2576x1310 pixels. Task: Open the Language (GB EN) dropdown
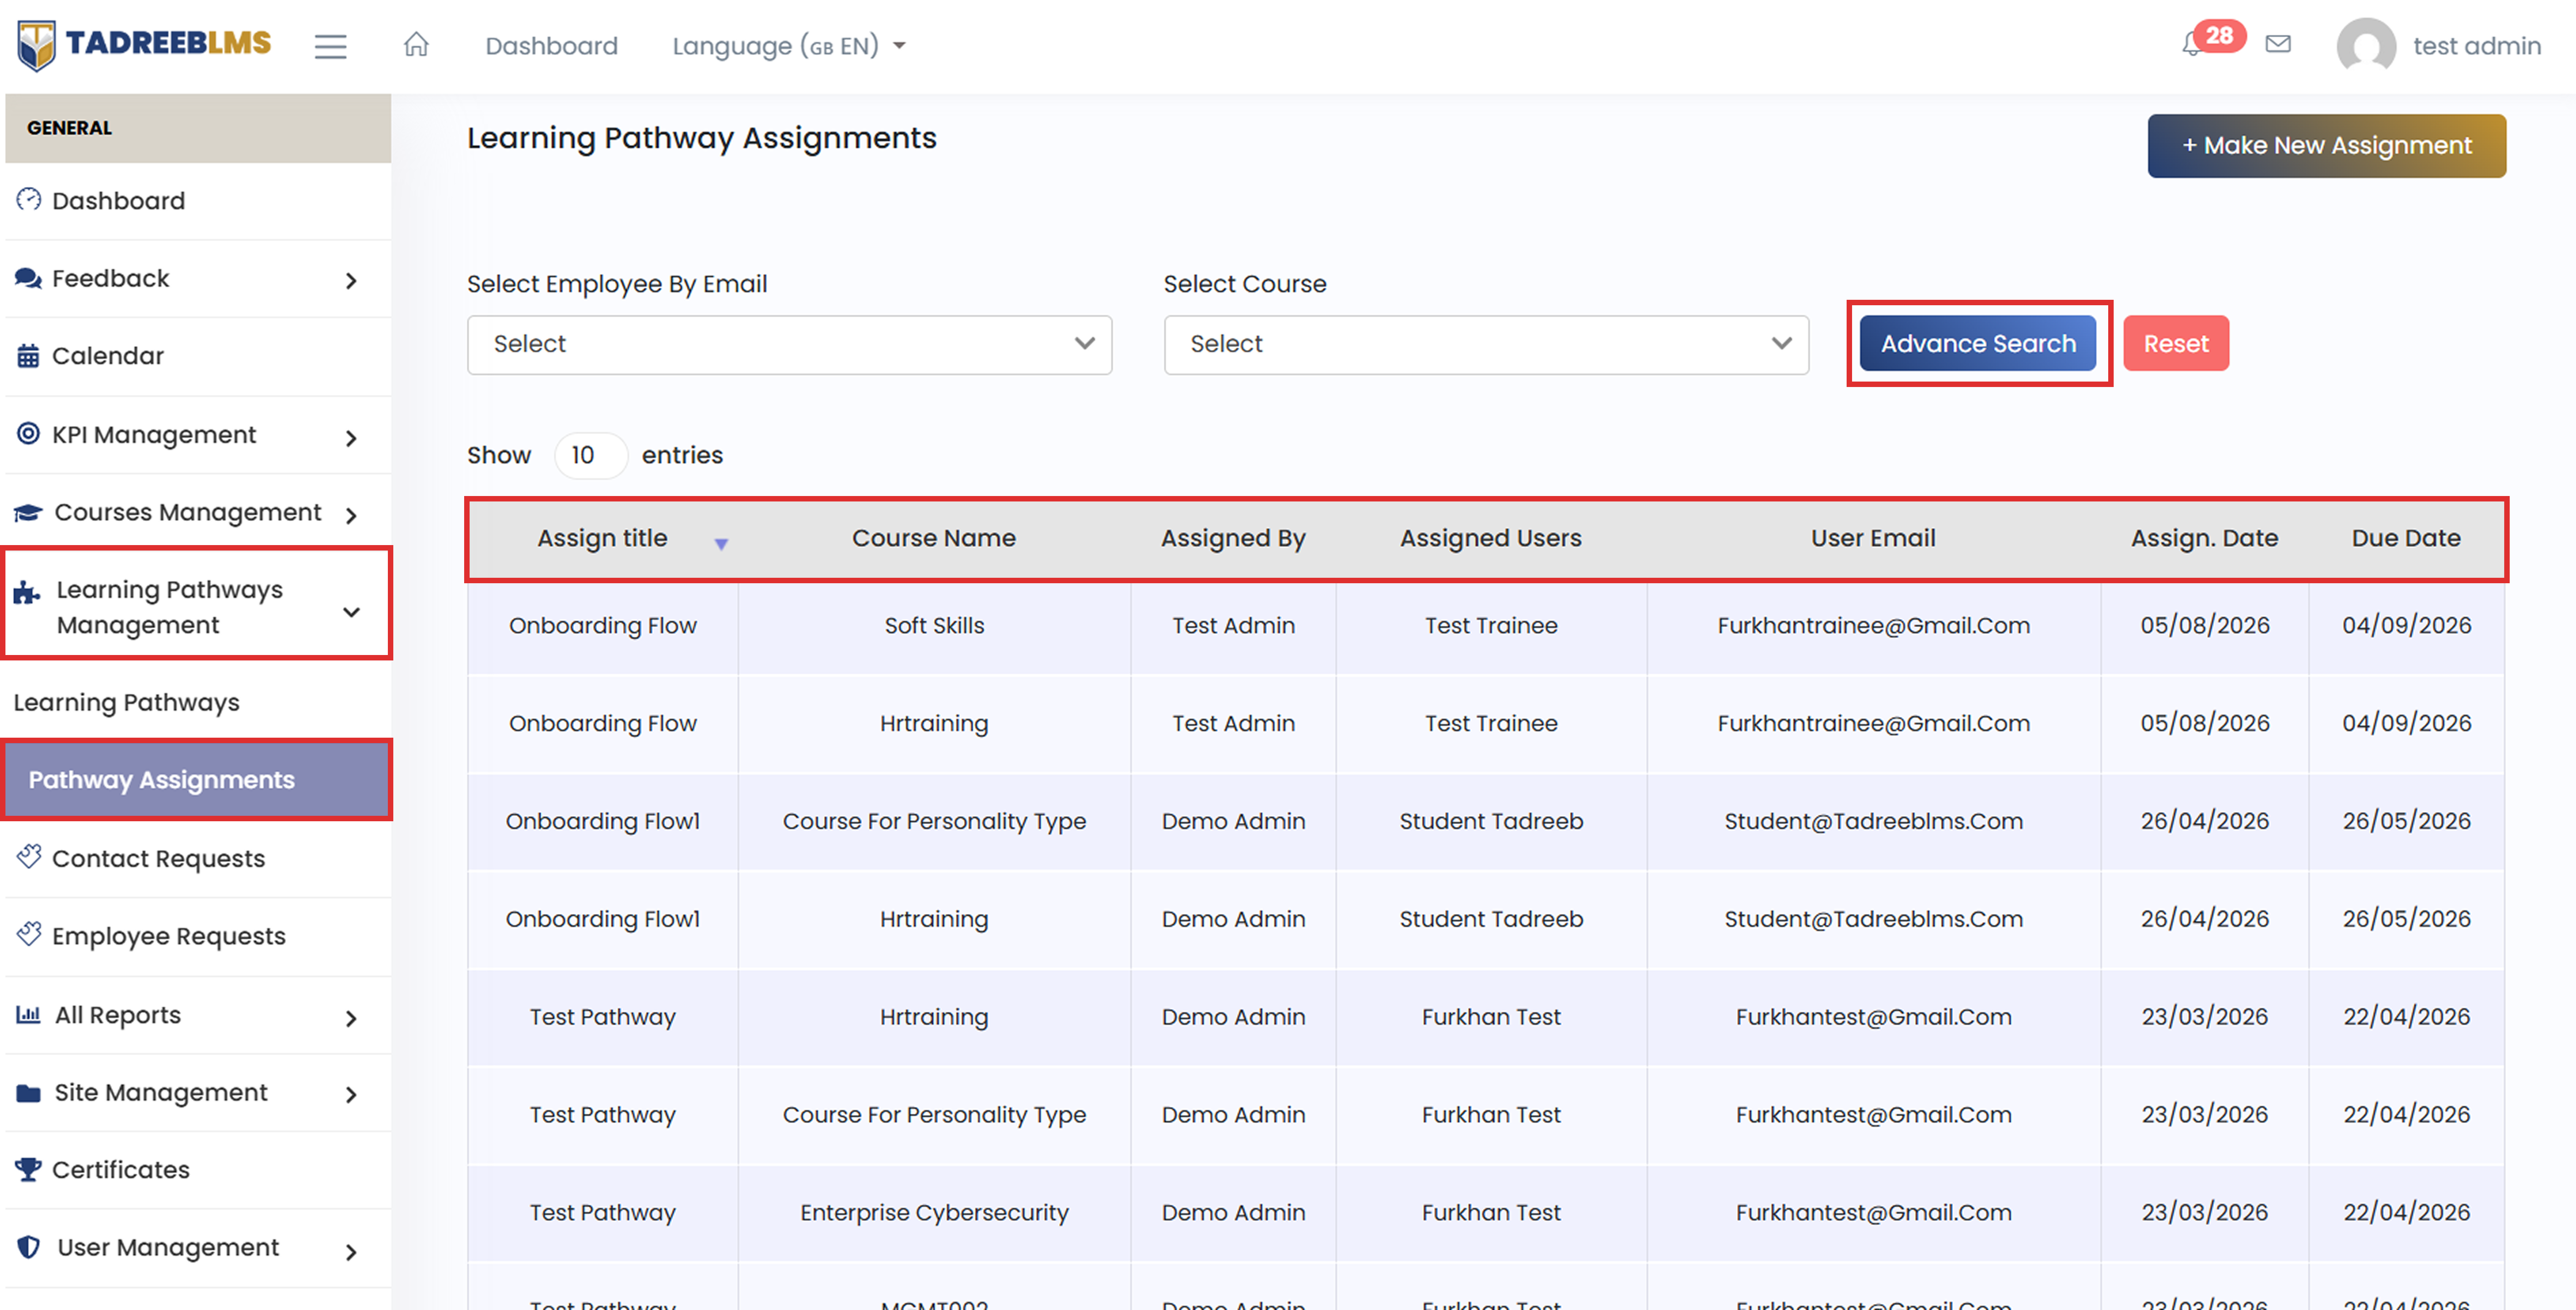pos(789,46)
